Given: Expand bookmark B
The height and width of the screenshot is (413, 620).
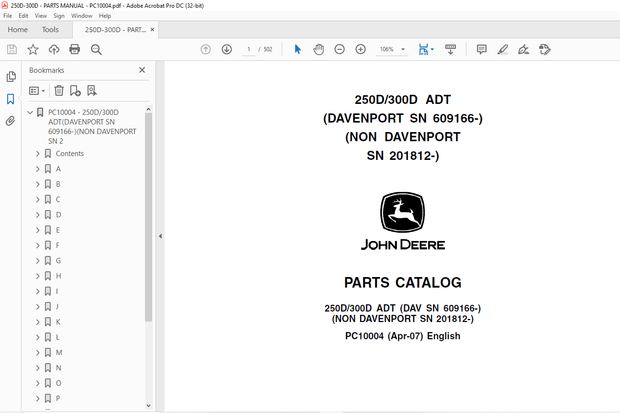Looking at the screenshot, I should [38, 184].
